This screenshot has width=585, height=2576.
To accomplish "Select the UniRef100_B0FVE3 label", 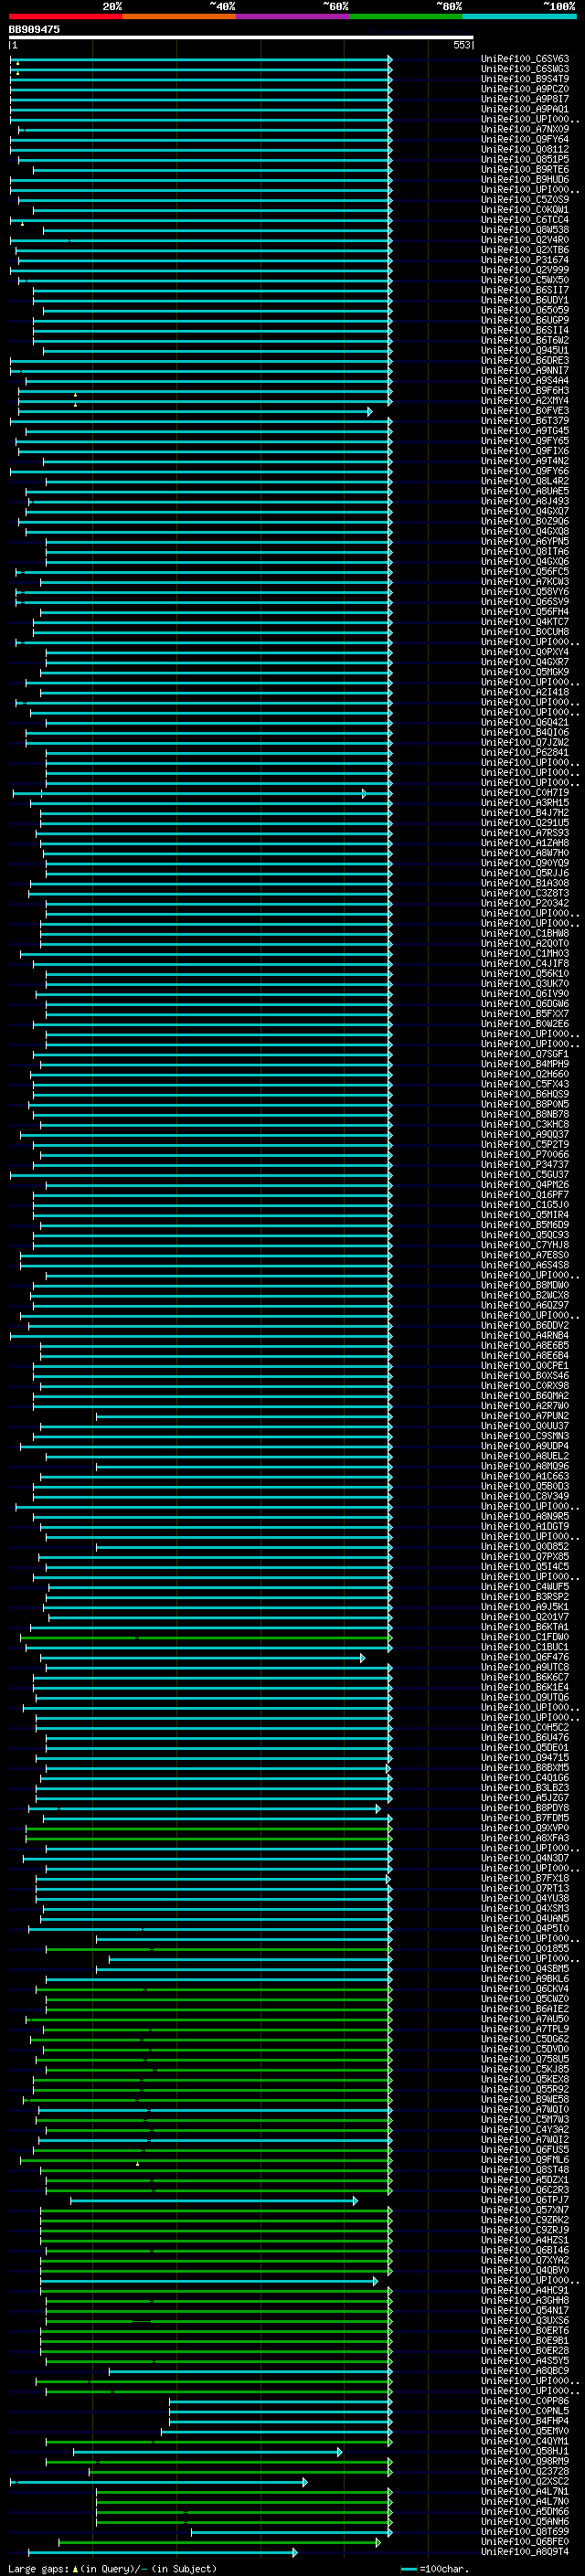I will [x=525, y=410].
